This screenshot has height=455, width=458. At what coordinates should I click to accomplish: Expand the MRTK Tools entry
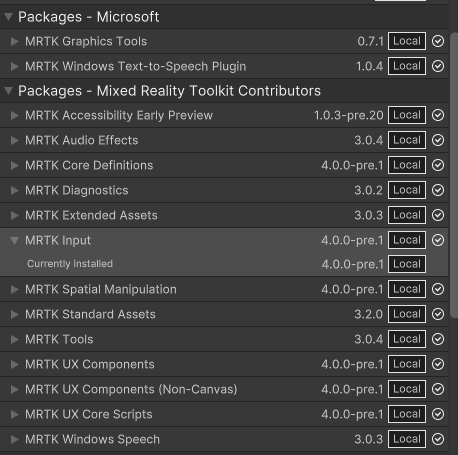point(15,339)
